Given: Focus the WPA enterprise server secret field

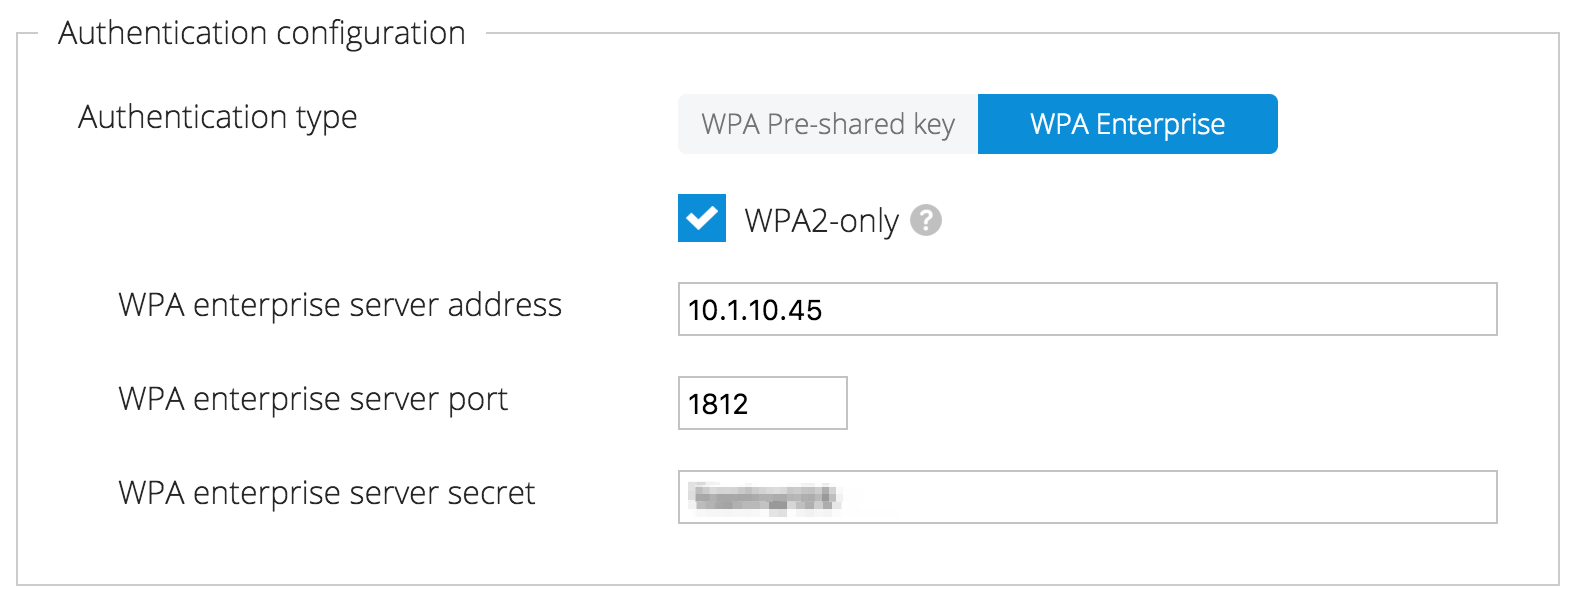Looking at the screenshot, I should 1087,497.
